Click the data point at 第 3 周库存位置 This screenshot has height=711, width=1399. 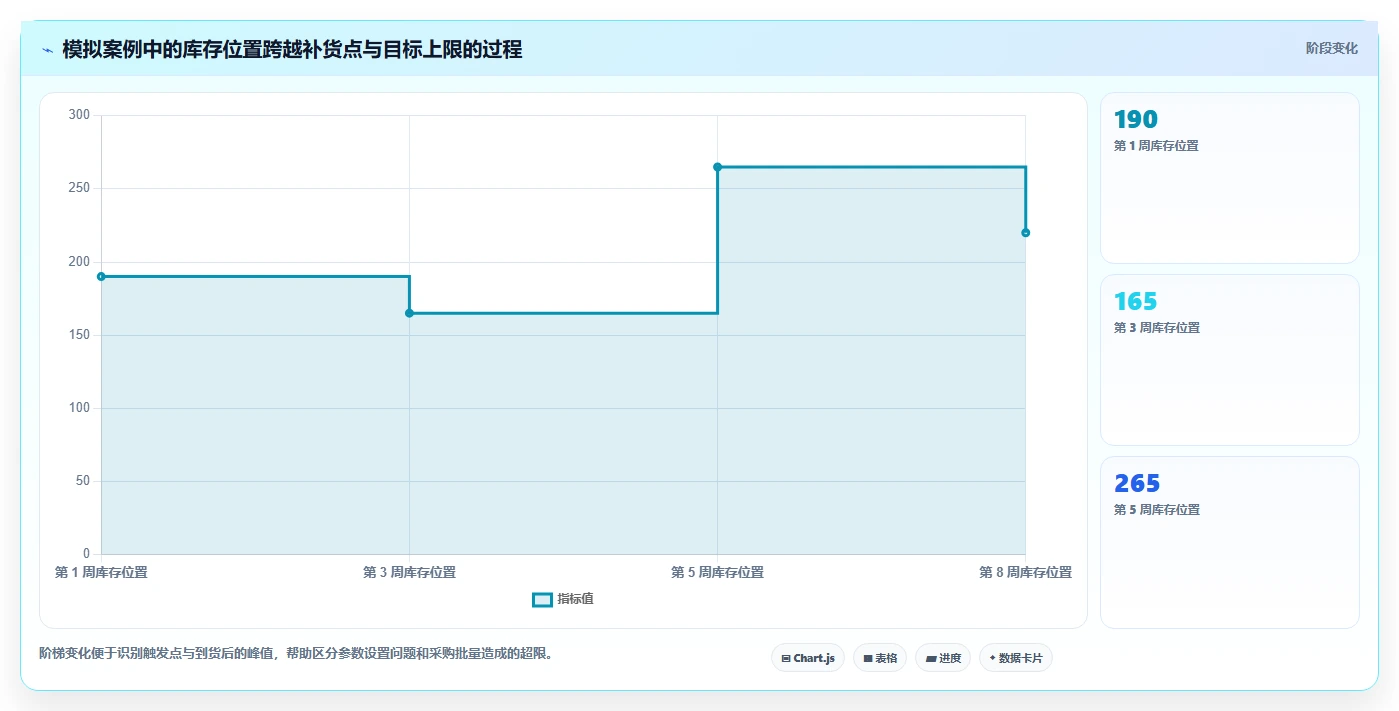409,313
